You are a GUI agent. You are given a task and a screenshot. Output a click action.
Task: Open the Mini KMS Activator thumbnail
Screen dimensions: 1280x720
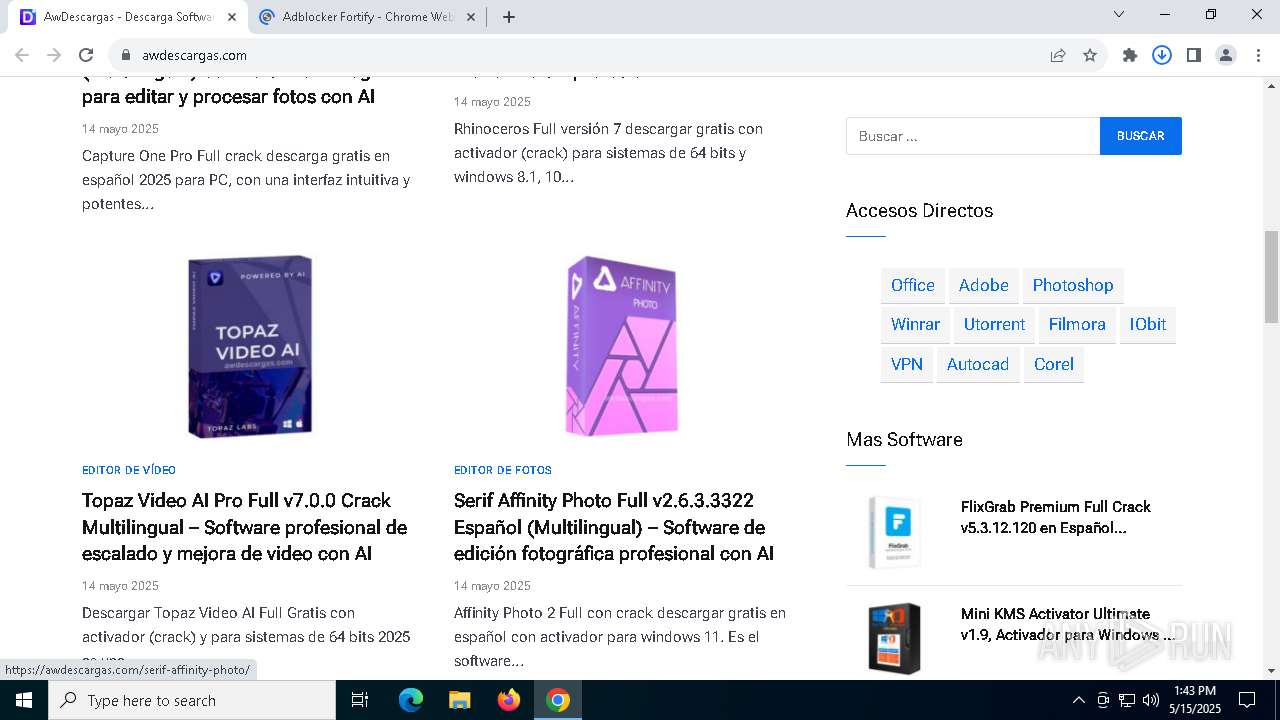894,638
